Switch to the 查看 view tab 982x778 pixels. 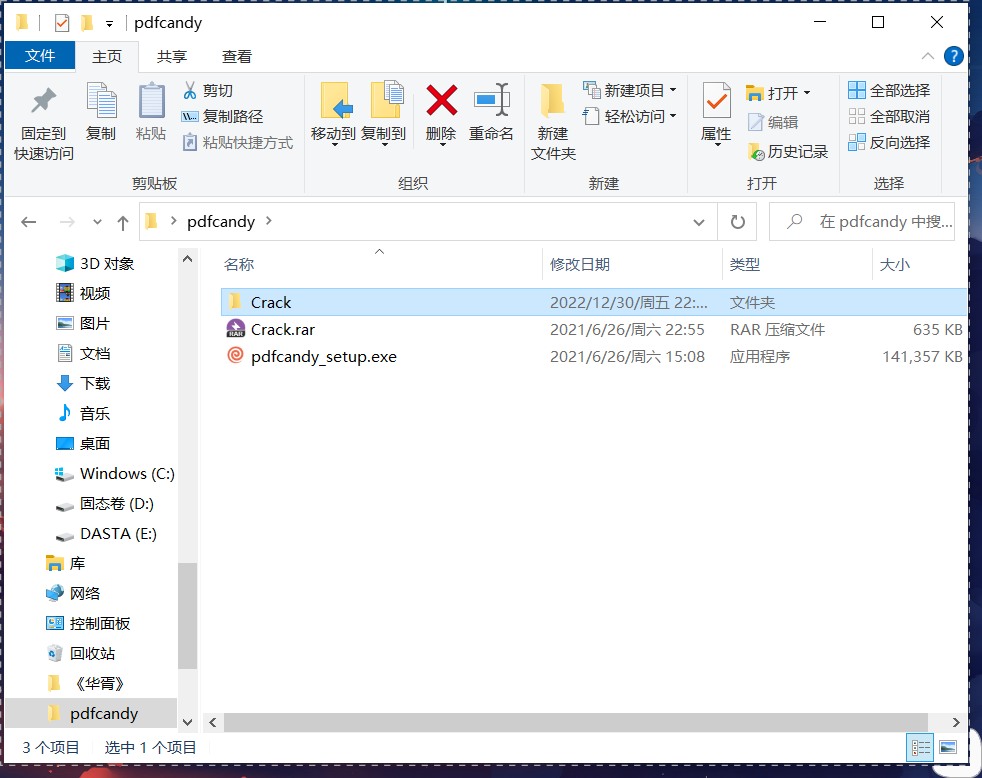[x=237, y=56]
